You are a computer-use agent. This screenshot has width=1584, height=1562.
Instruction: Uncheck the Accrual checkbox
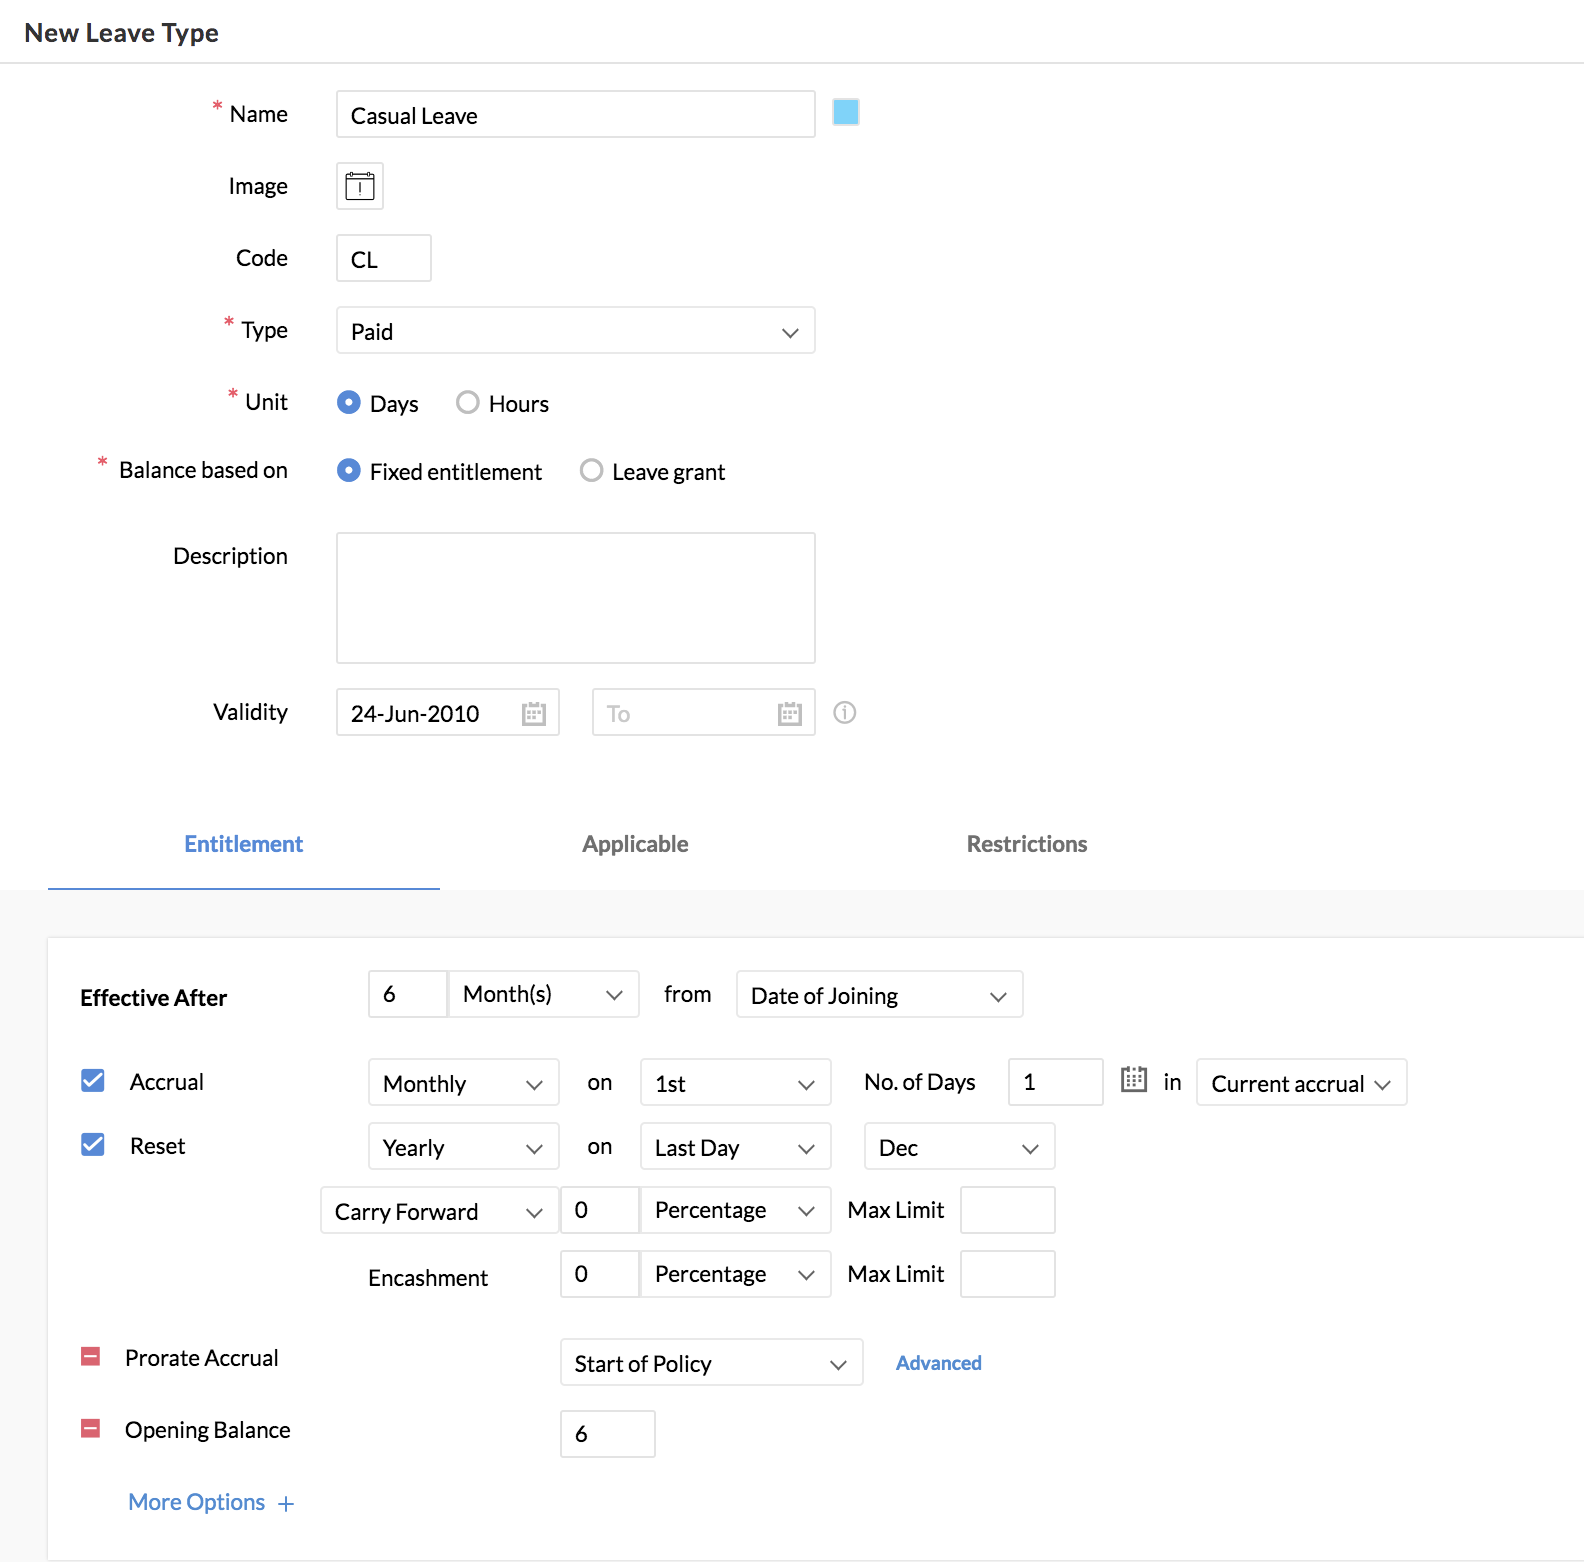tap(93, 1081)
